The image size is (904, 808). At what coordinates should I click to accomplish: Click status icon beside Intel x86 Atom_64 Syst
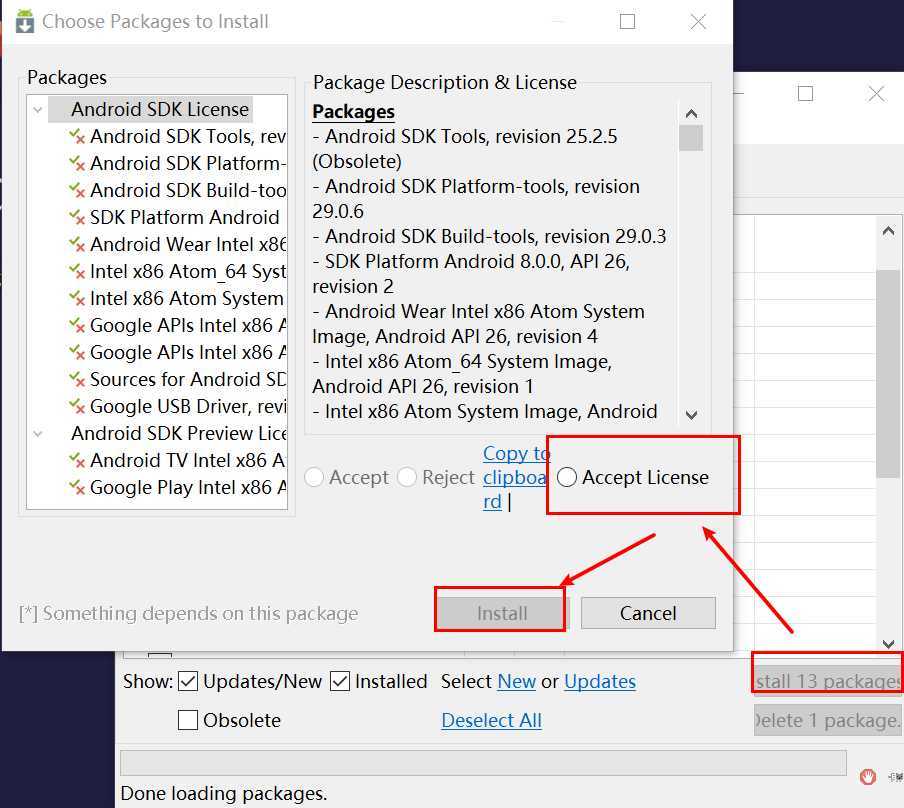pyautogui.click(x=77, y=272)
